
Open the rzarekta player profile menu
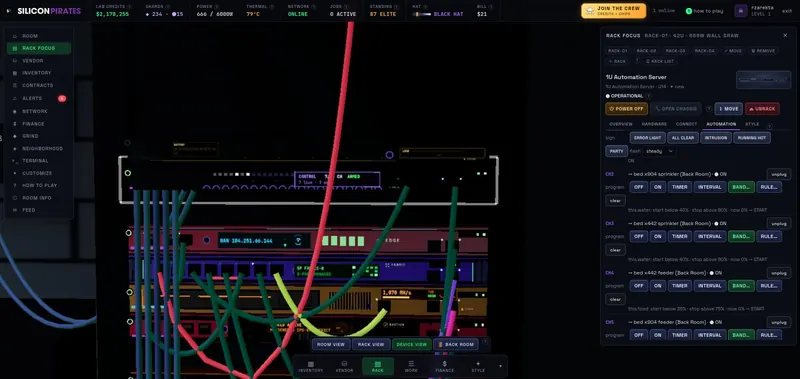[x=755, y=11]
